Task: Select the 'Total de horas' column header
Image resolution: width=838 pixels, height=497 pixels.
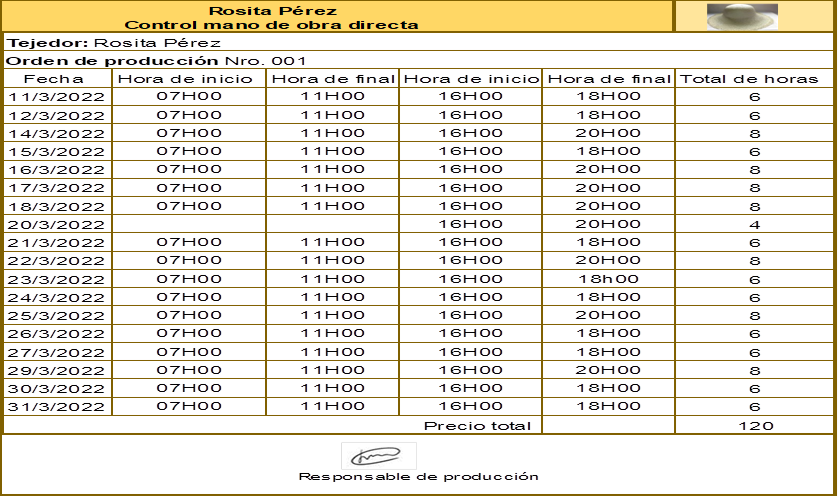Action: 755,78
